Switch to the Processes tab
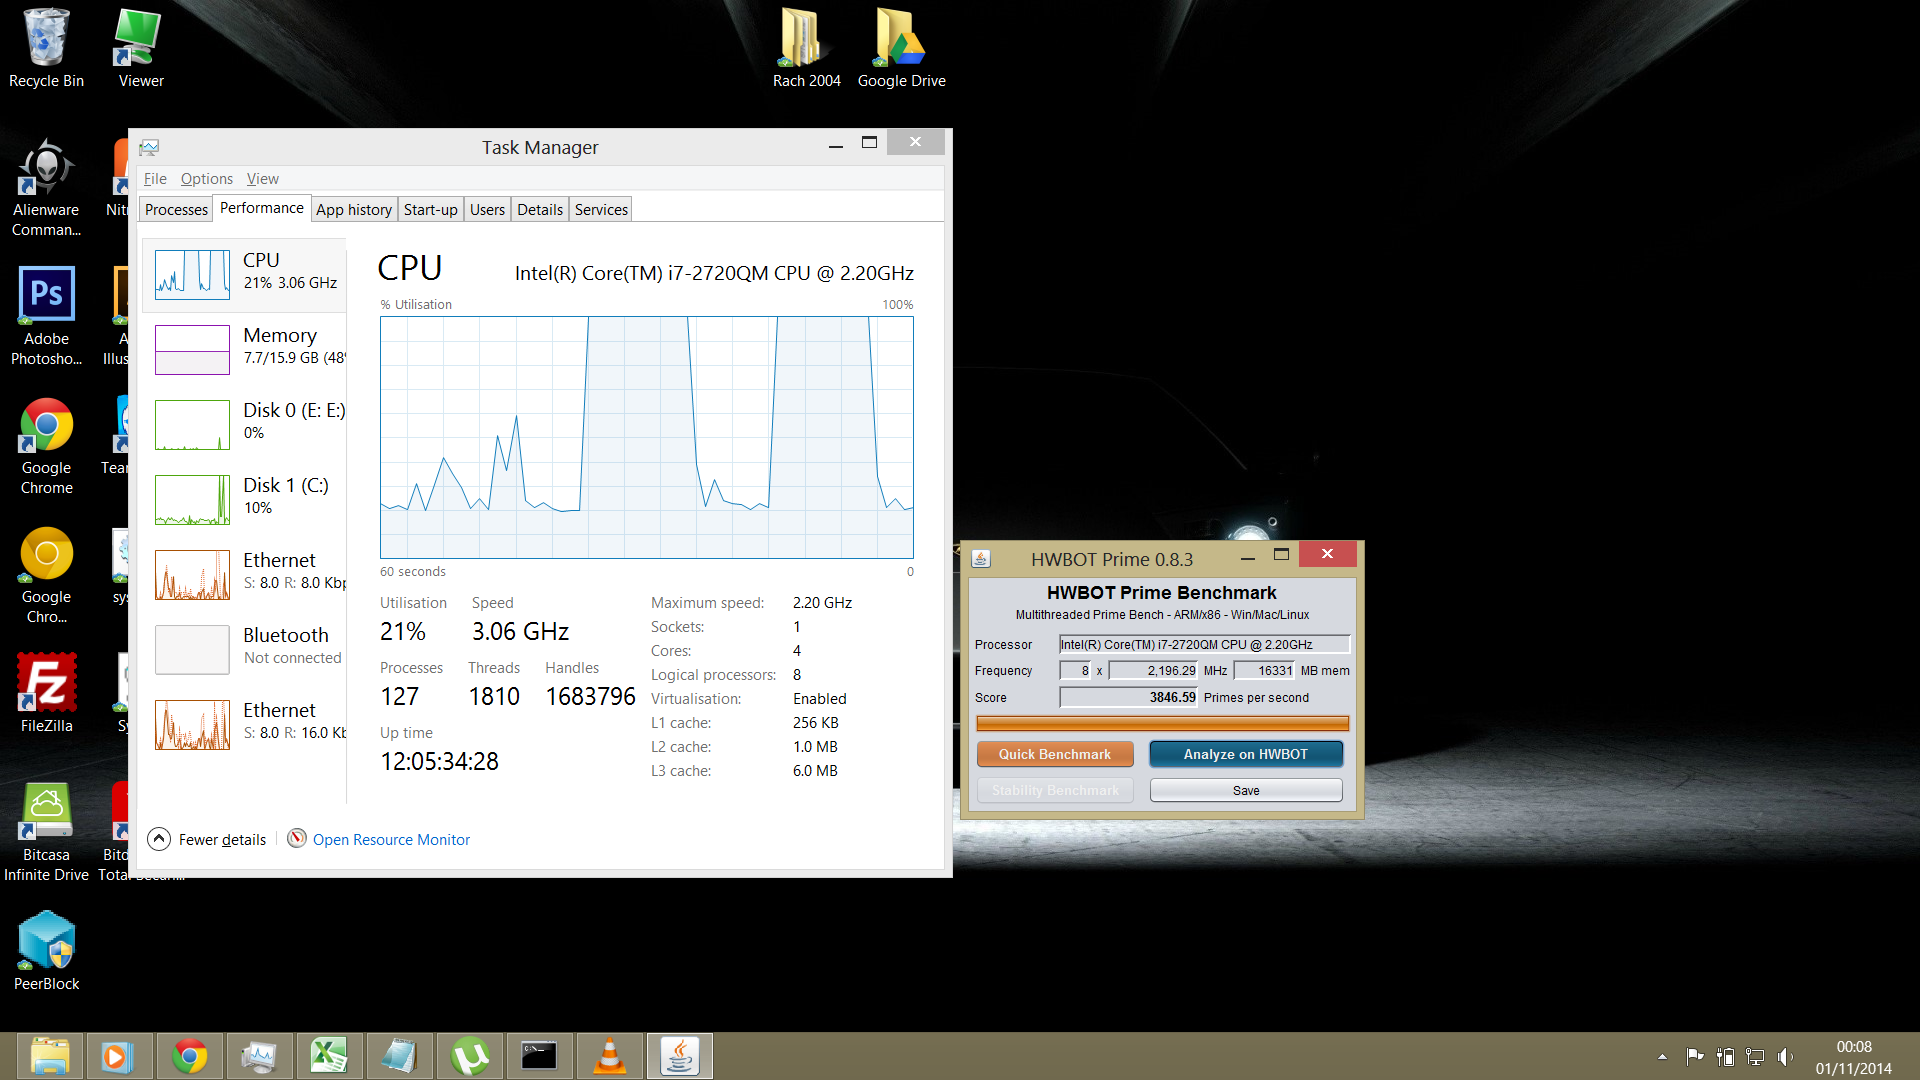Image resolution: width=1920 pixels, height=1080 pixels. click(176, 209)
